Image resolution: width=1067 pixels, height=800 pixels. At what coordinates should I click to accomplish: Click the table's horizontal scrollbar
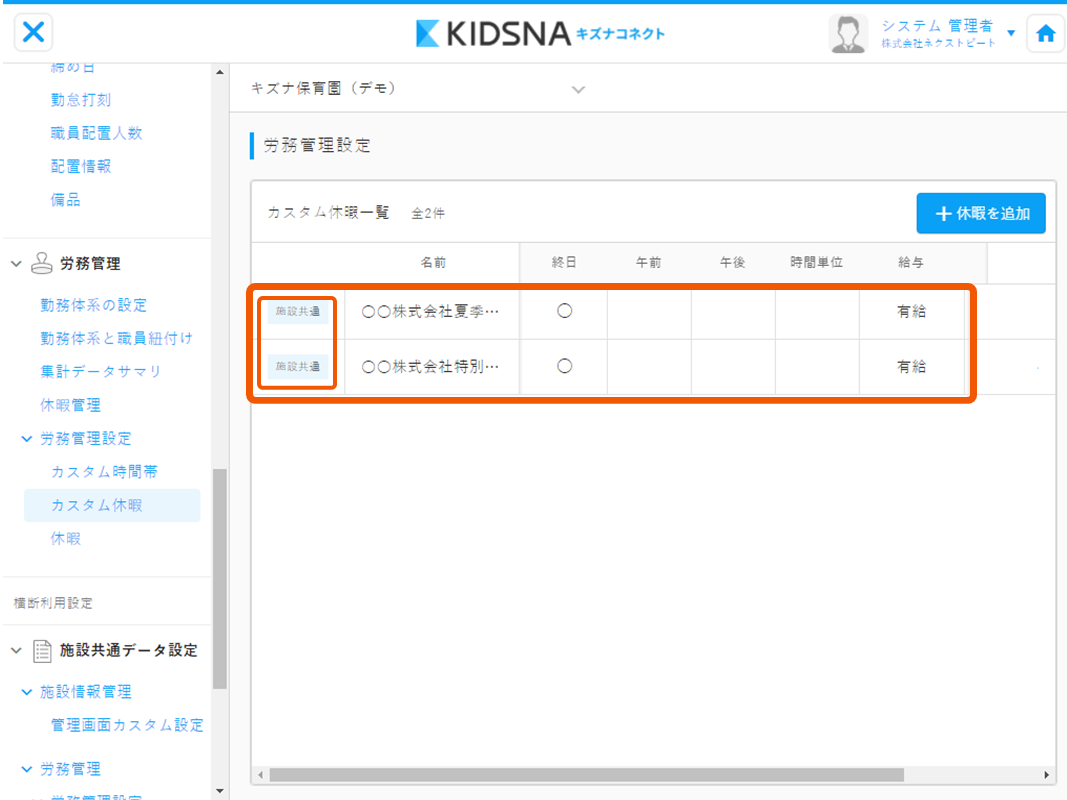(585, 775)
